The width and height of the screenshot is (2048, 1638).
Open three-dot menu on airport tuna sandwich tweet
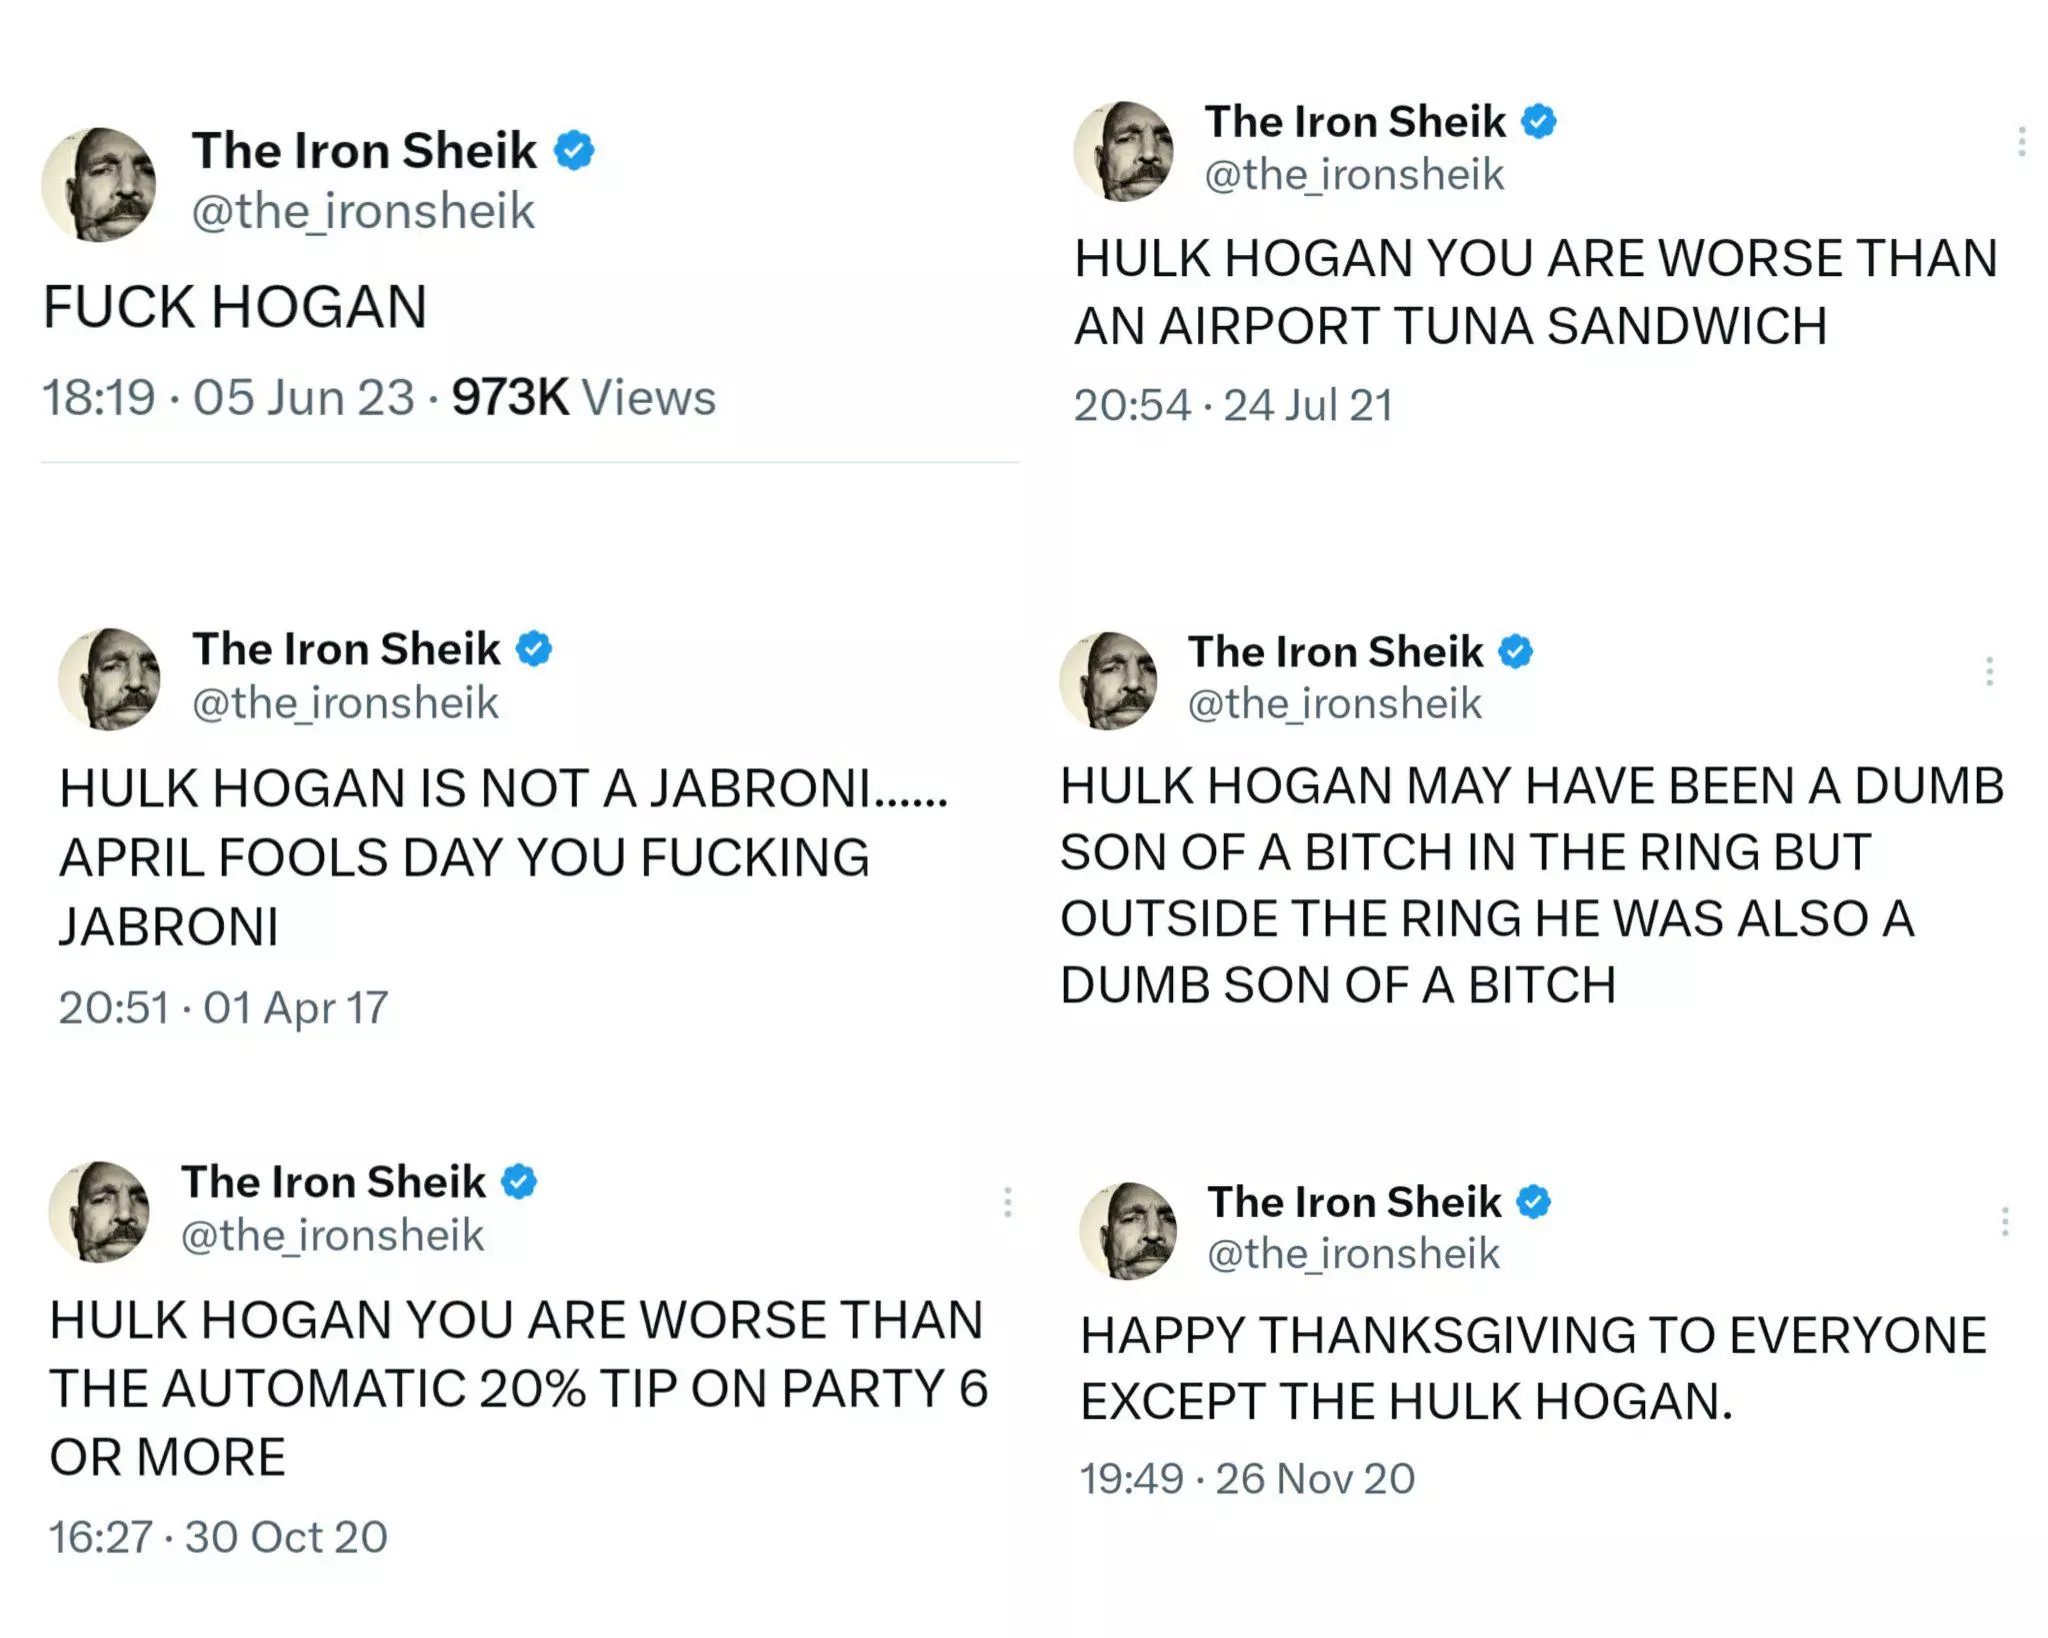tap(2022, 142)
